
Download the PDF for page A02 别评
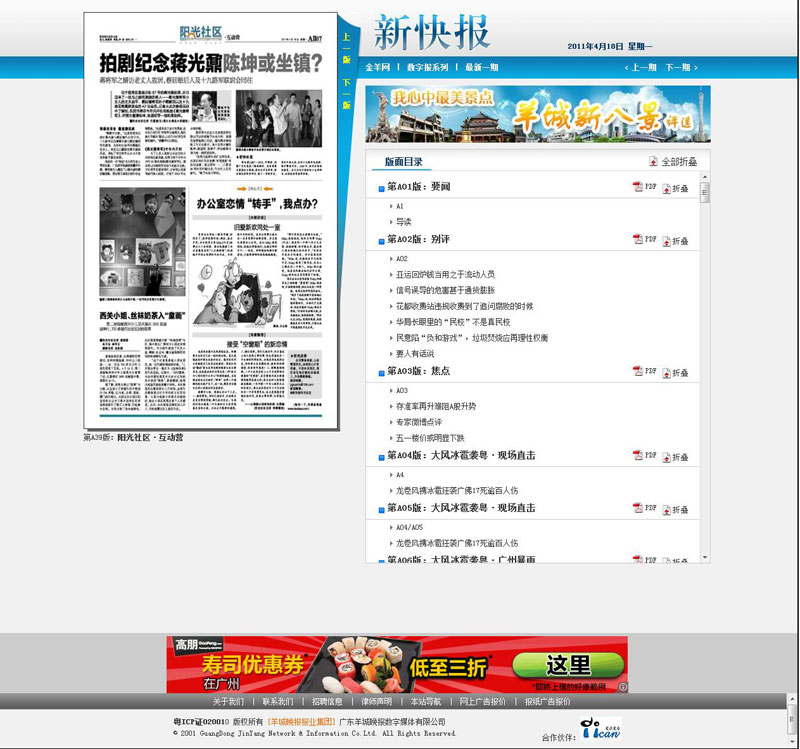pyautogui.click(x=644, y=239)
